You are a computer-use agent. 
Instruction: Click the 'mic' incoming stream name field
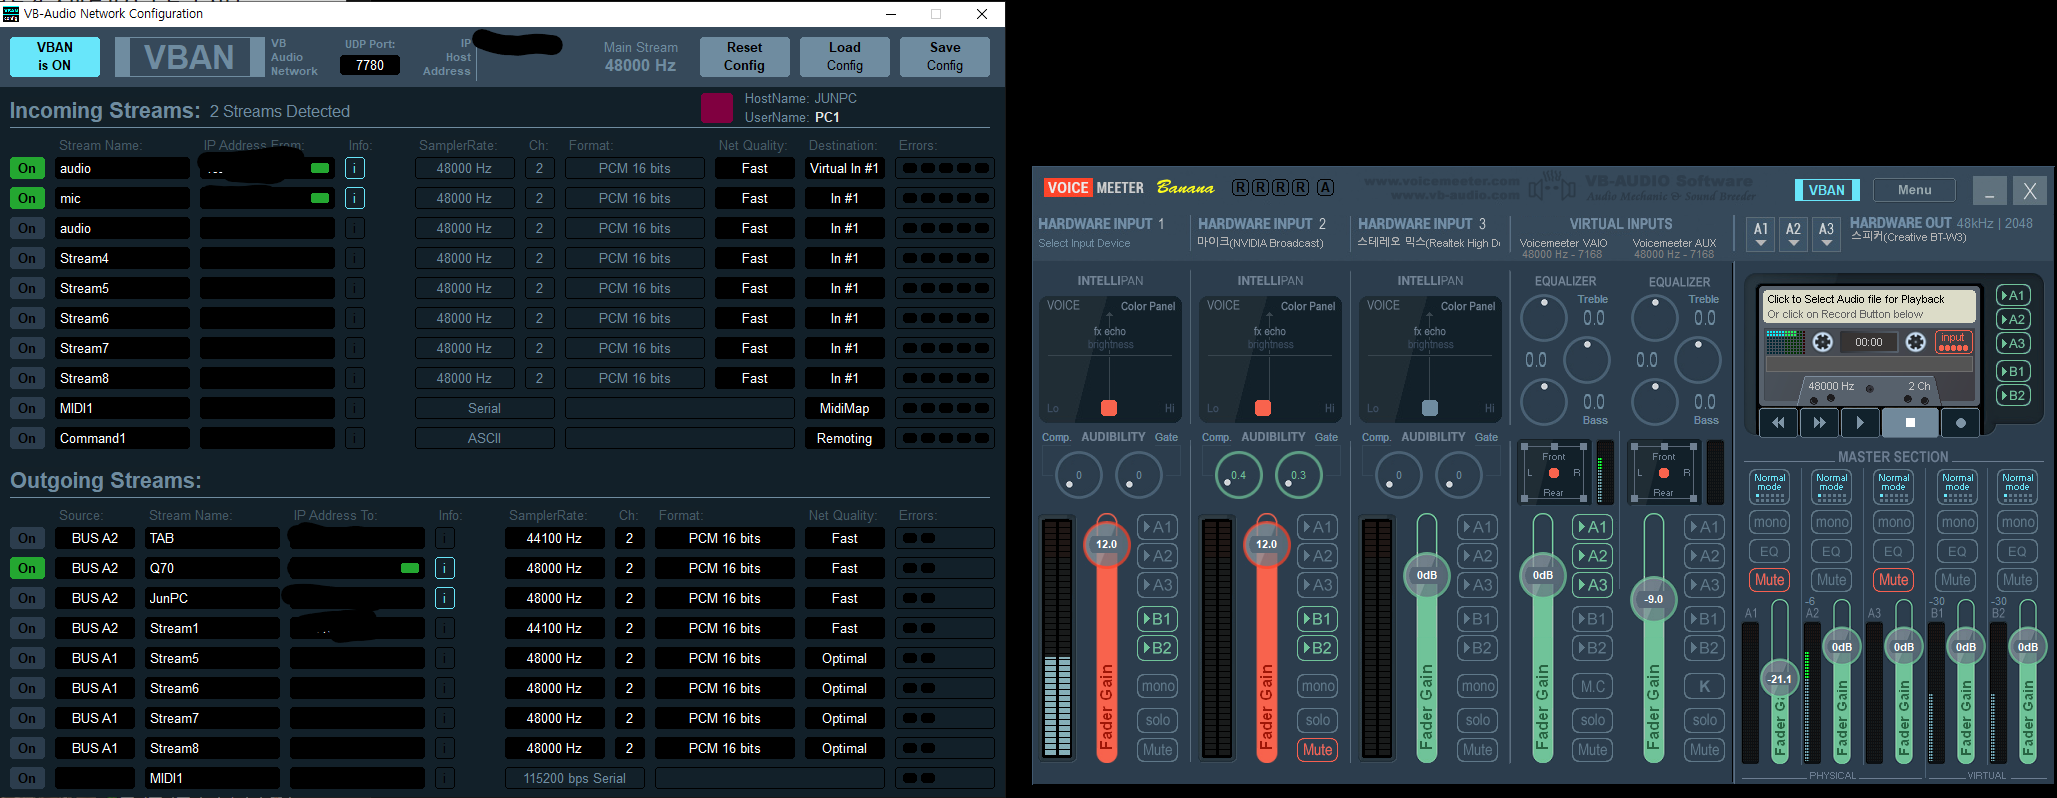(x=122, y=198)
